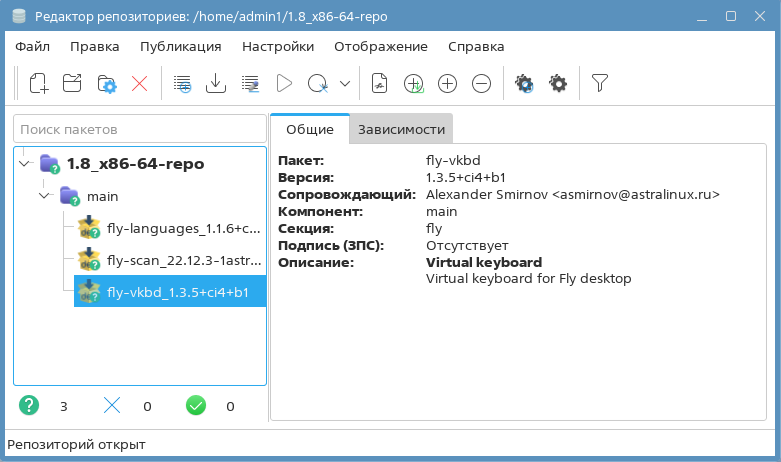Open dropdown arrow beside the refresh icon
Image resolution: width=781 pixels, height=462 pixels.
click(x=345, y=84)
